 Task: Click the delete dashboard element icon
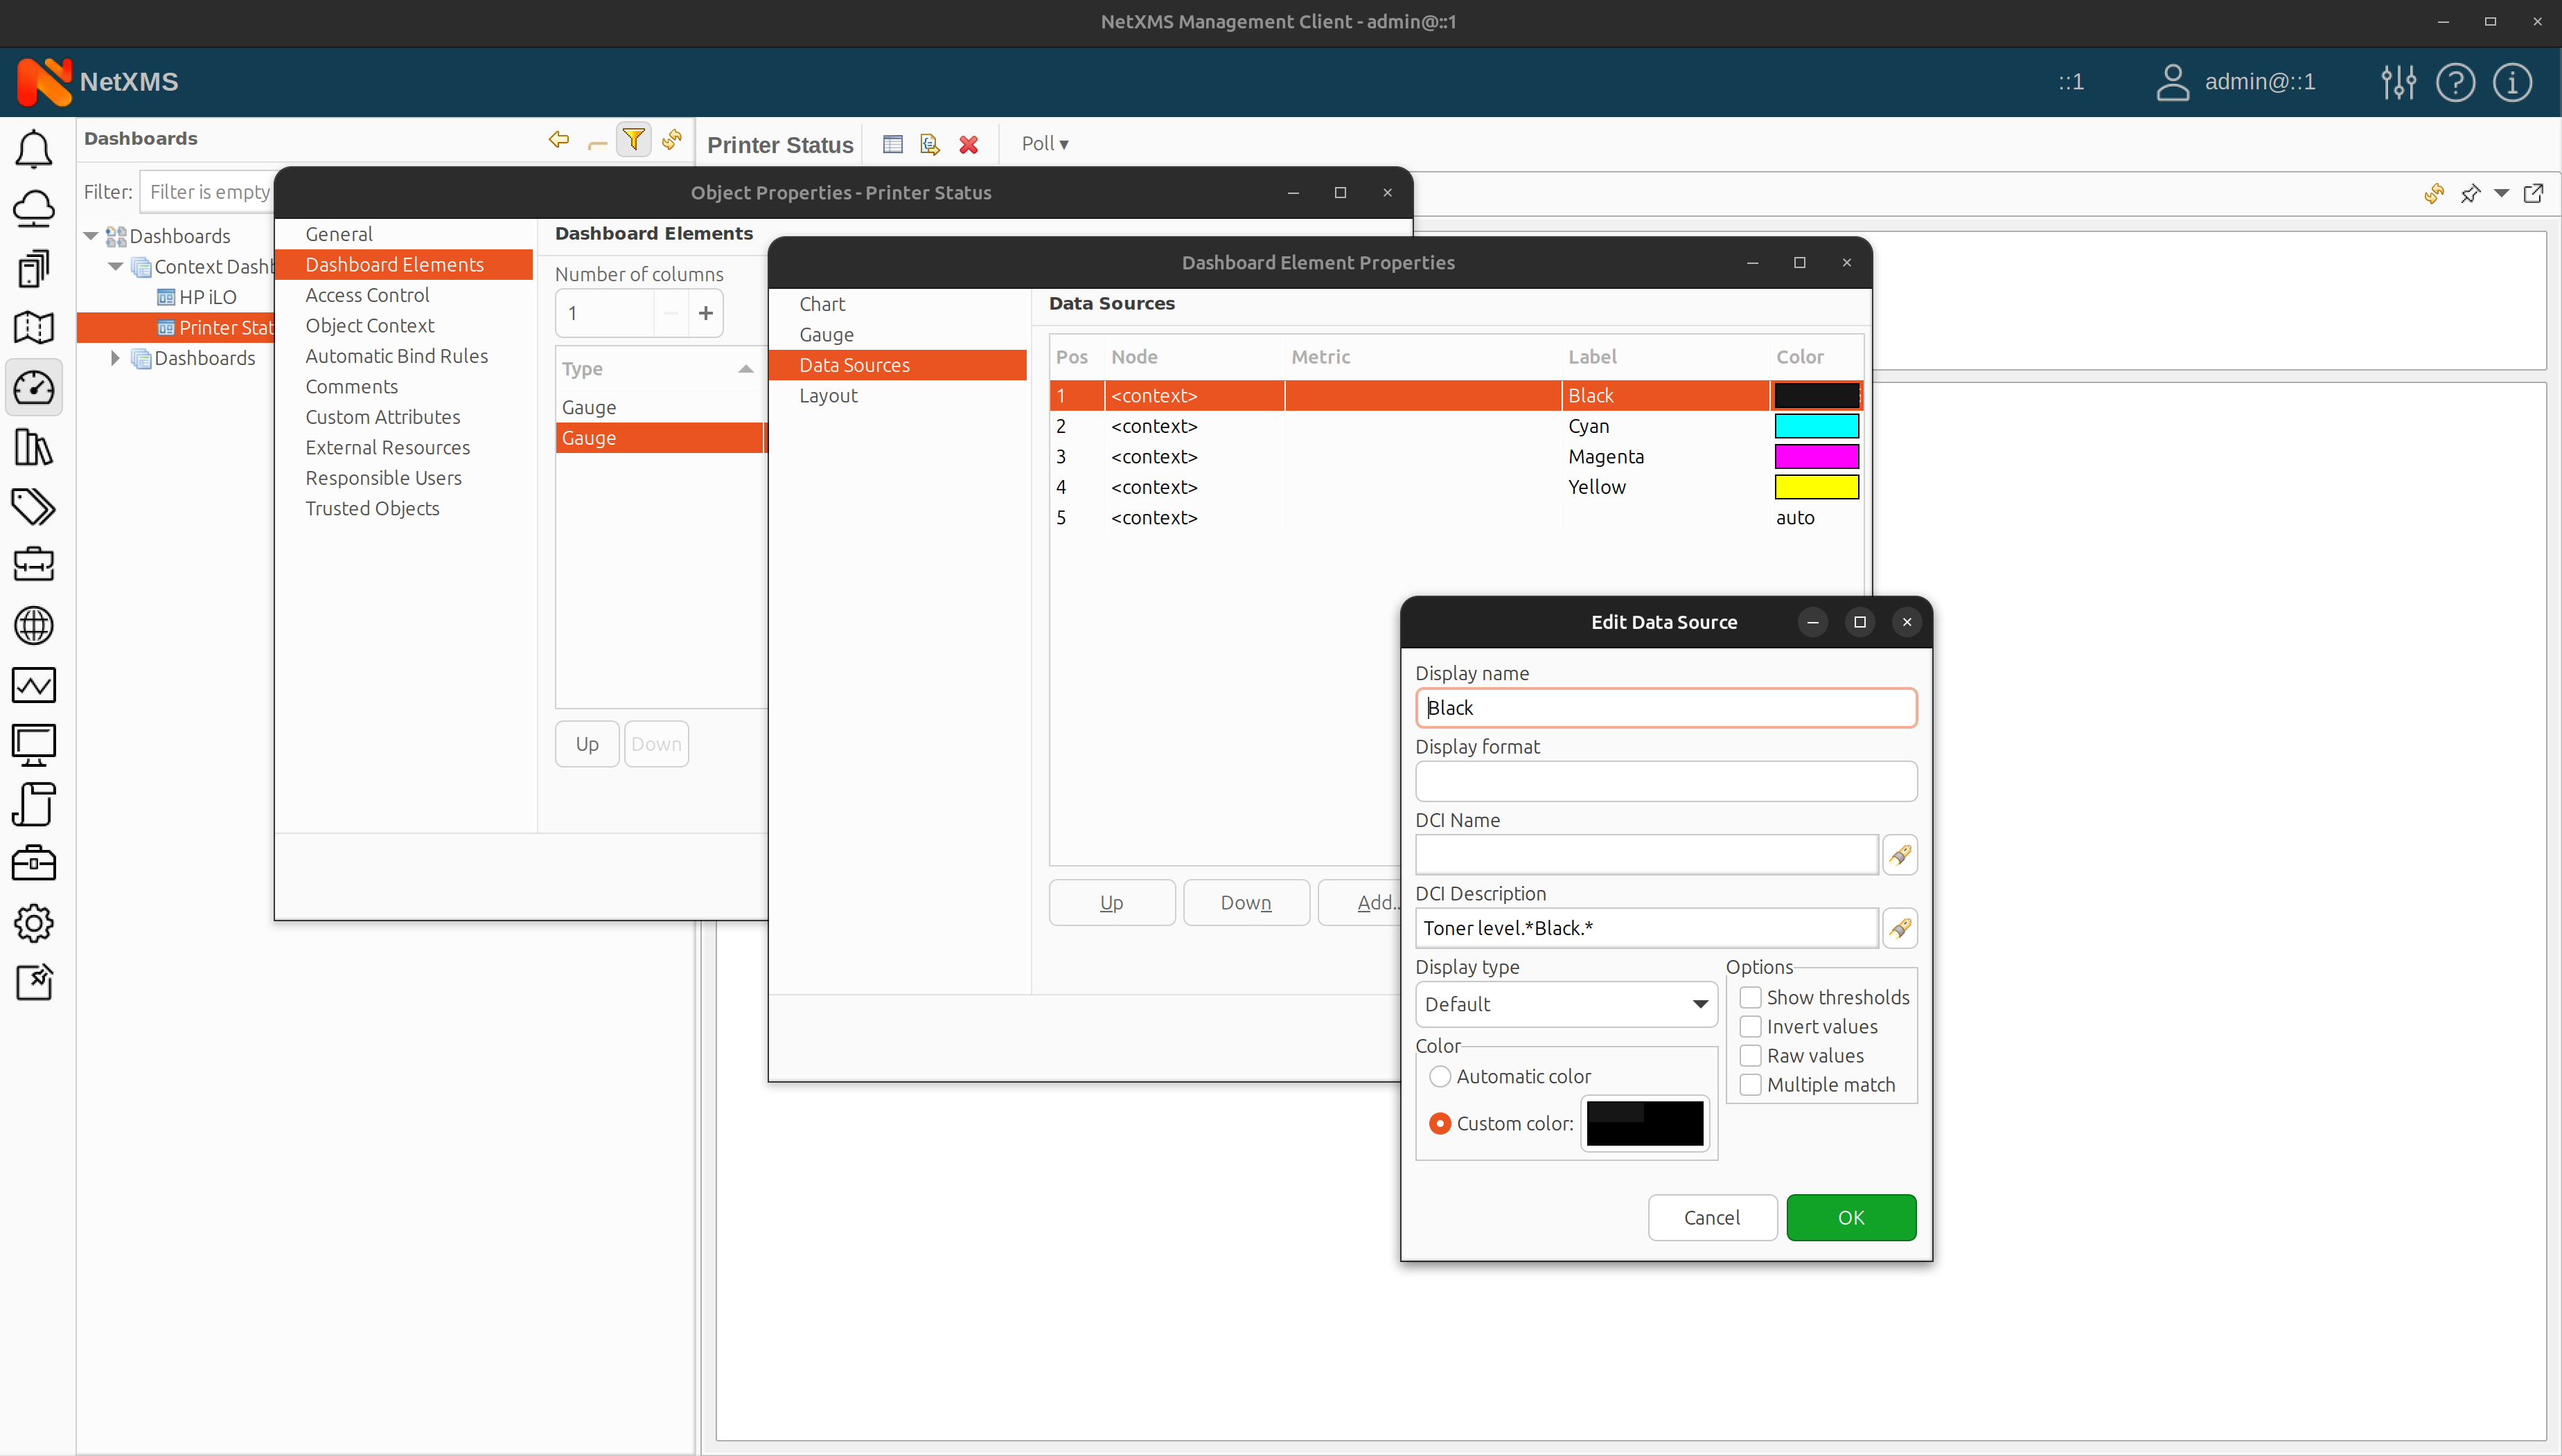pos(968,144)
